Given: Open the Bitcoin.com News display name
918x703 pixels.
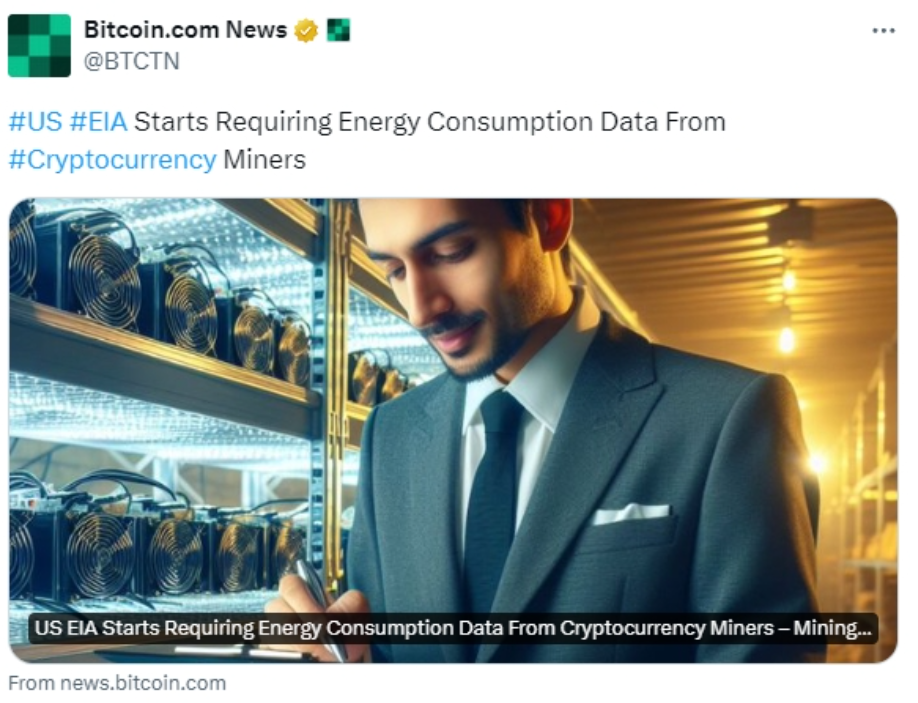Looking at the screenshot, I should [186, 29].
